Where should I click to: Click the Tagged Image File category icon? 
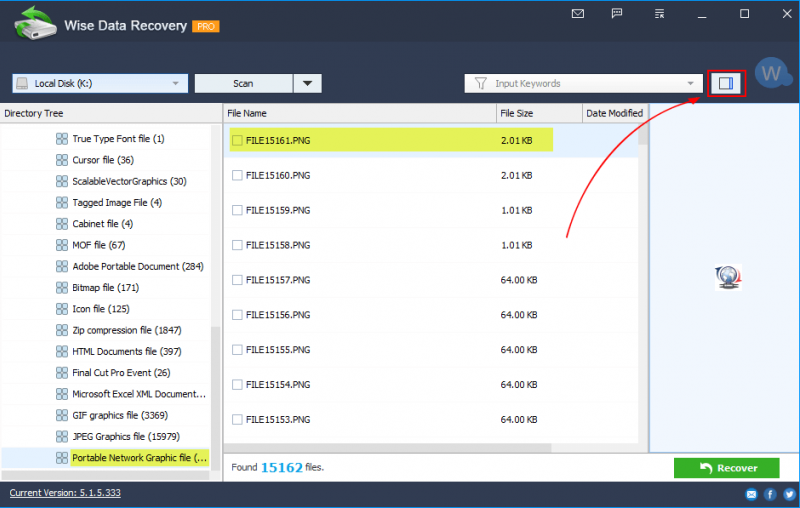click(x=62, y=202)
